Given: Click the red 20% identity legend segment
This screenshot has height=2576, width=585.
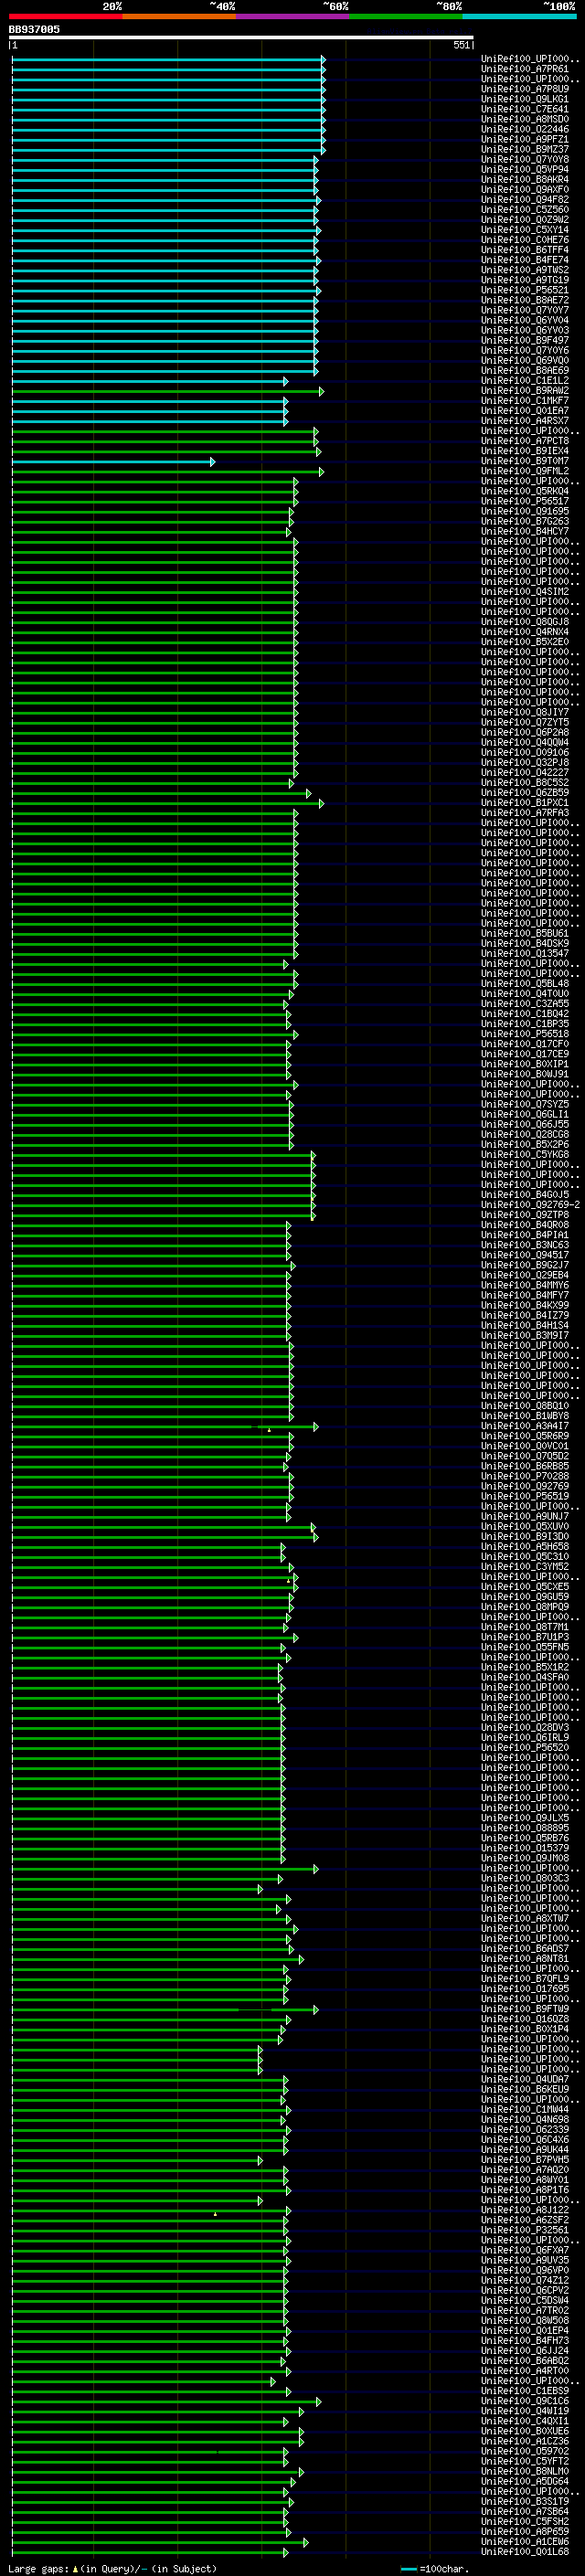Looking at the screenshot, I should (65, 16).
